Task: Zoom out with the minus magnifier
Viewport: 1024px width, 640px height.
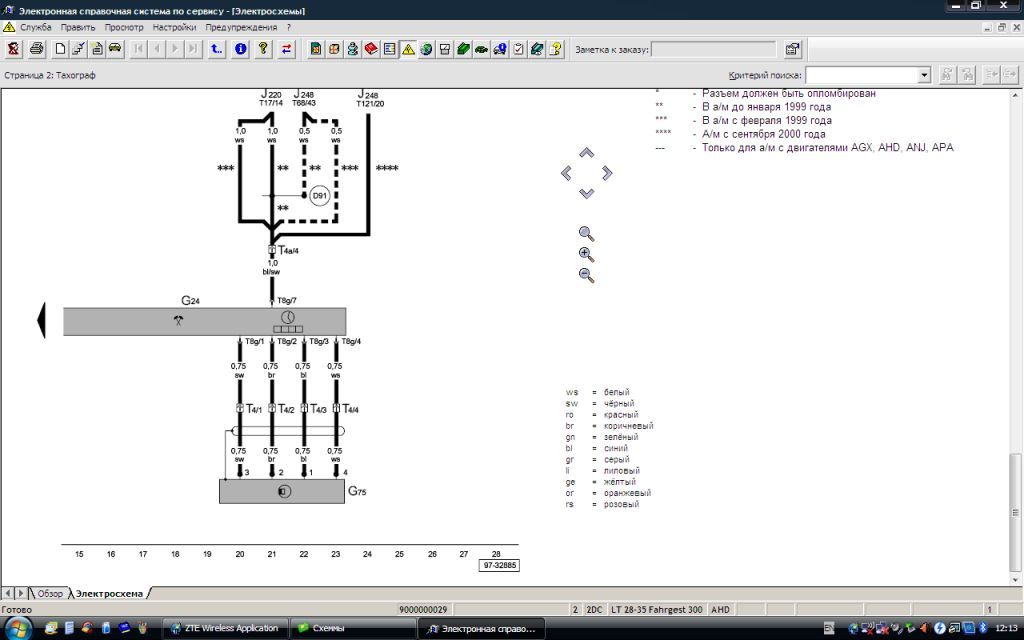Action: [x=586, y=275]
